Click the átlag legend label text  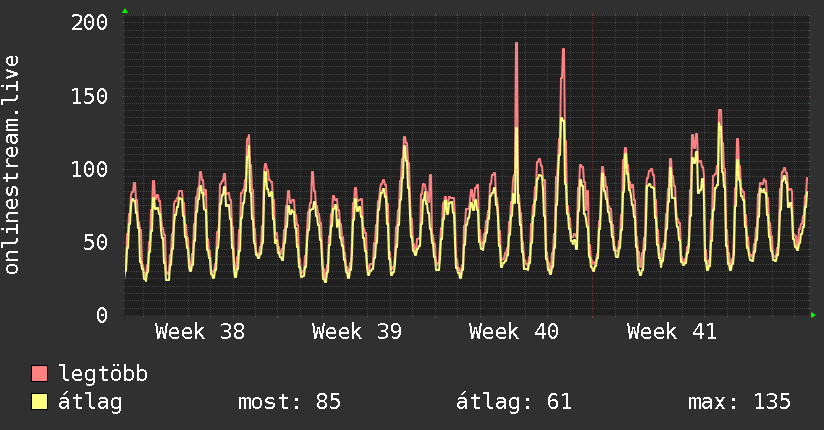pyautogui.click(x=91, y=402)
